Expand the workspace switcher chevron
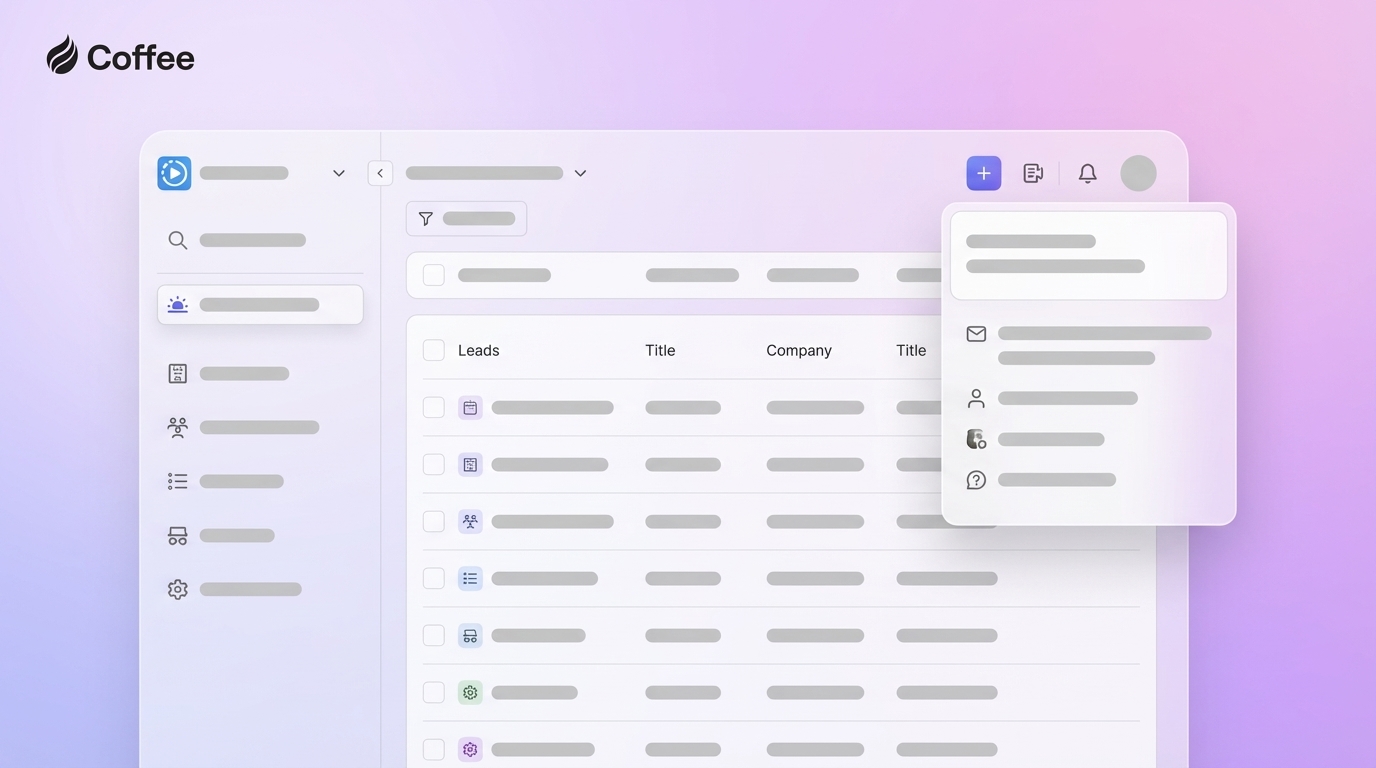 click(x=339, y=173)
